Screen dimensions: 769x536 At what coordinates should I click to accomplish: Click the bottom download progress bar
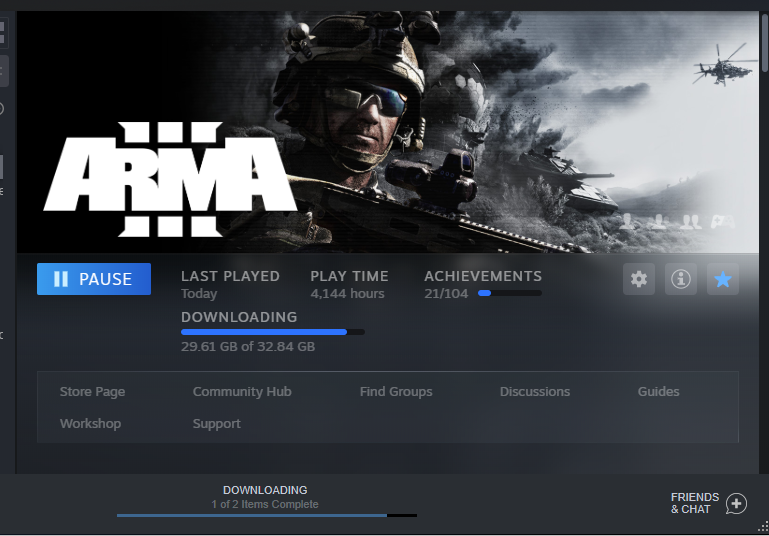pos(267,515)
